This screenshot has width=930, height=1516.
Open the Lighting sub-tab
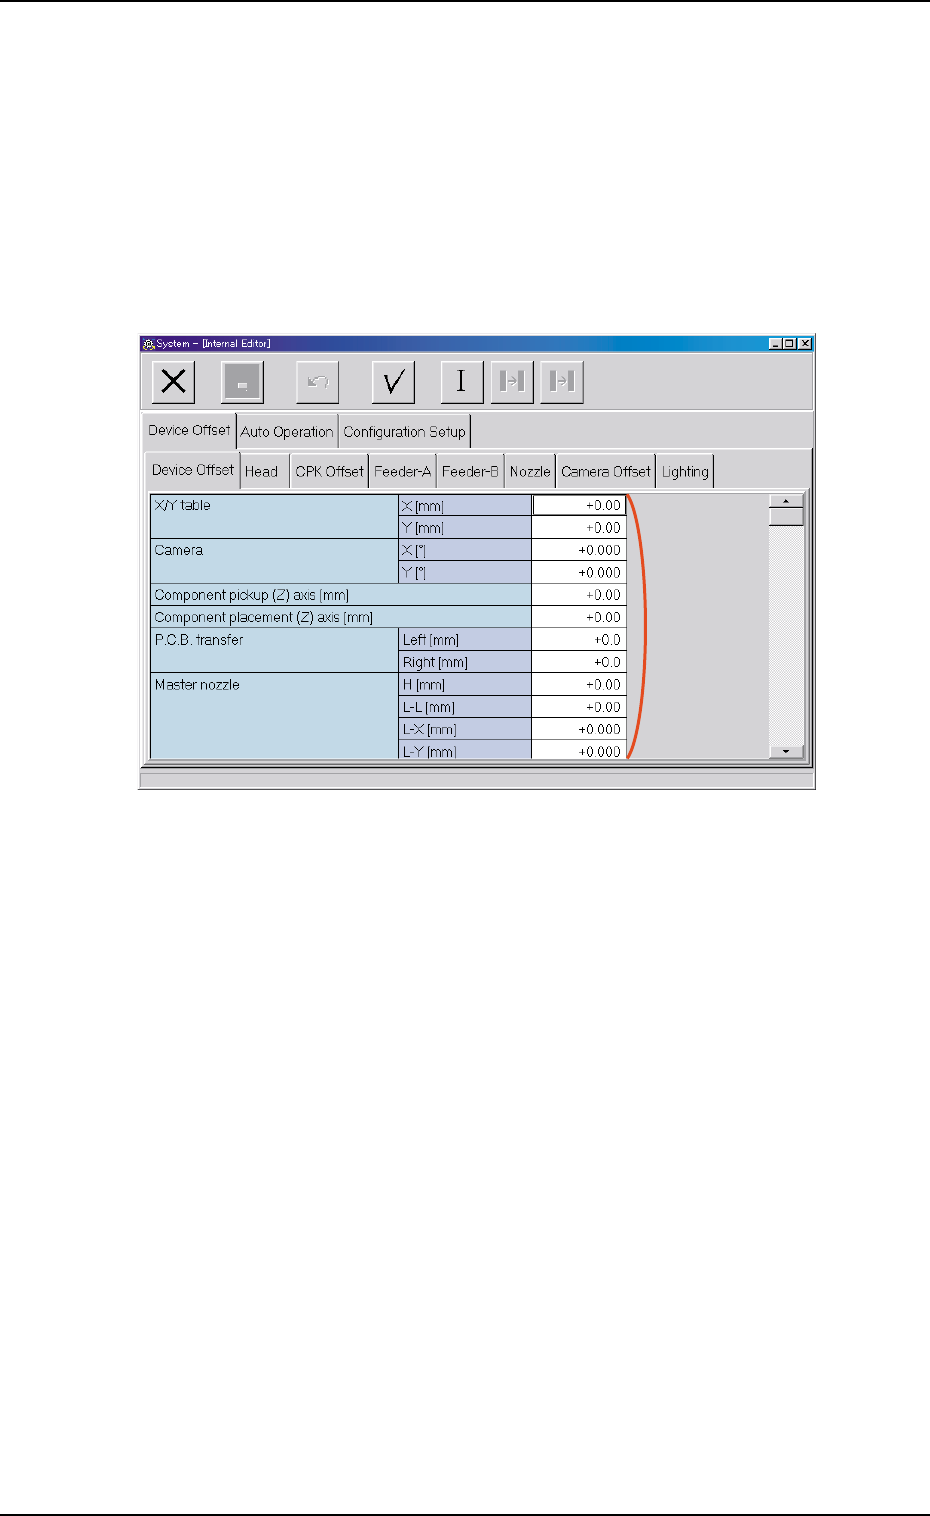pyautogui.click(x=685, y=472)
